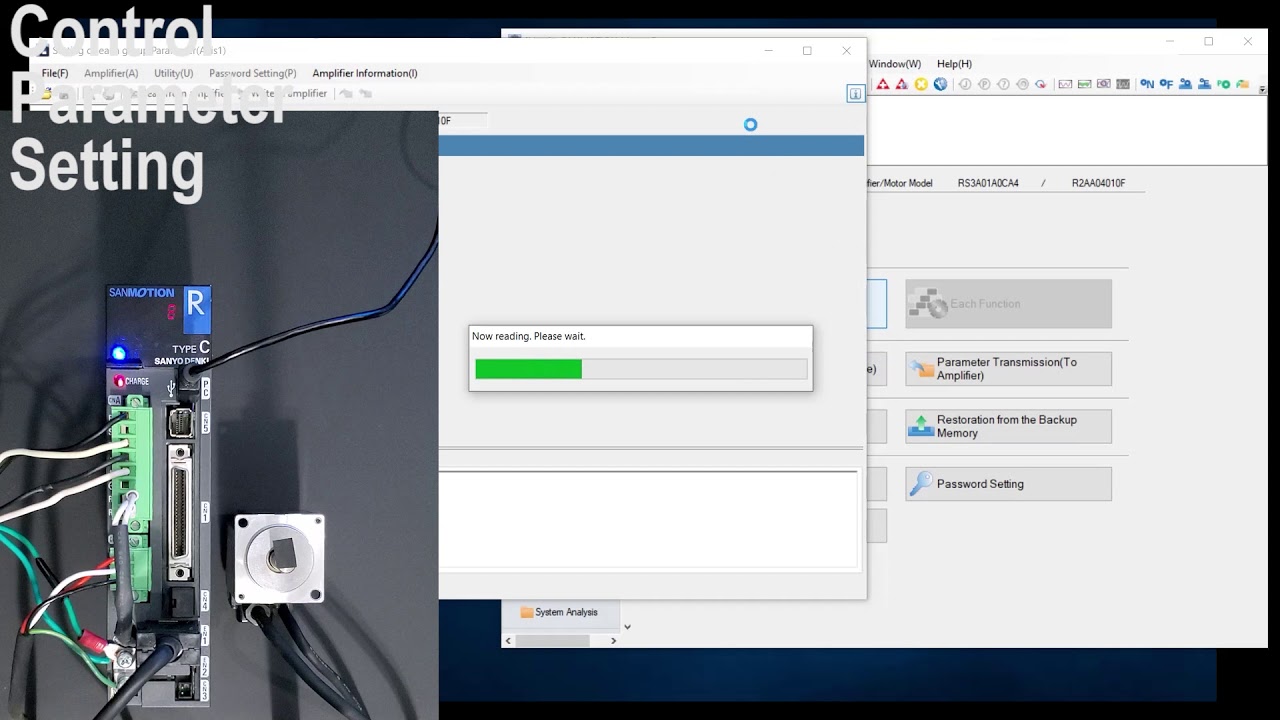Open Help(H) menu in main window
Screen dimensions: 1280x720
954,64
